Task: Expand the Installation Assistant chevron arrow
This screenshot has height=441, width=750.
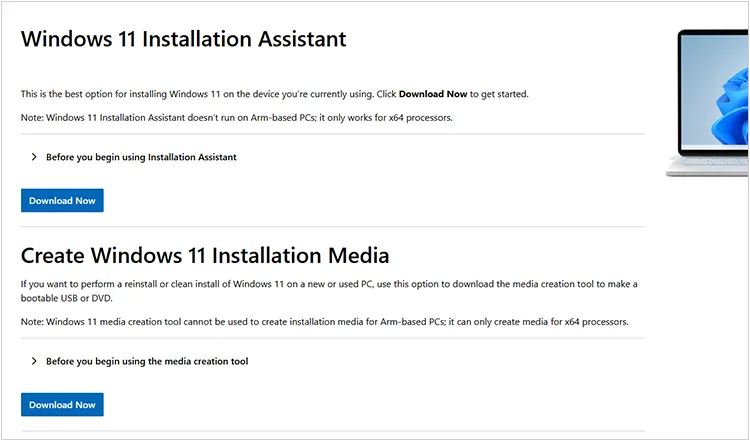Action: 34,157
